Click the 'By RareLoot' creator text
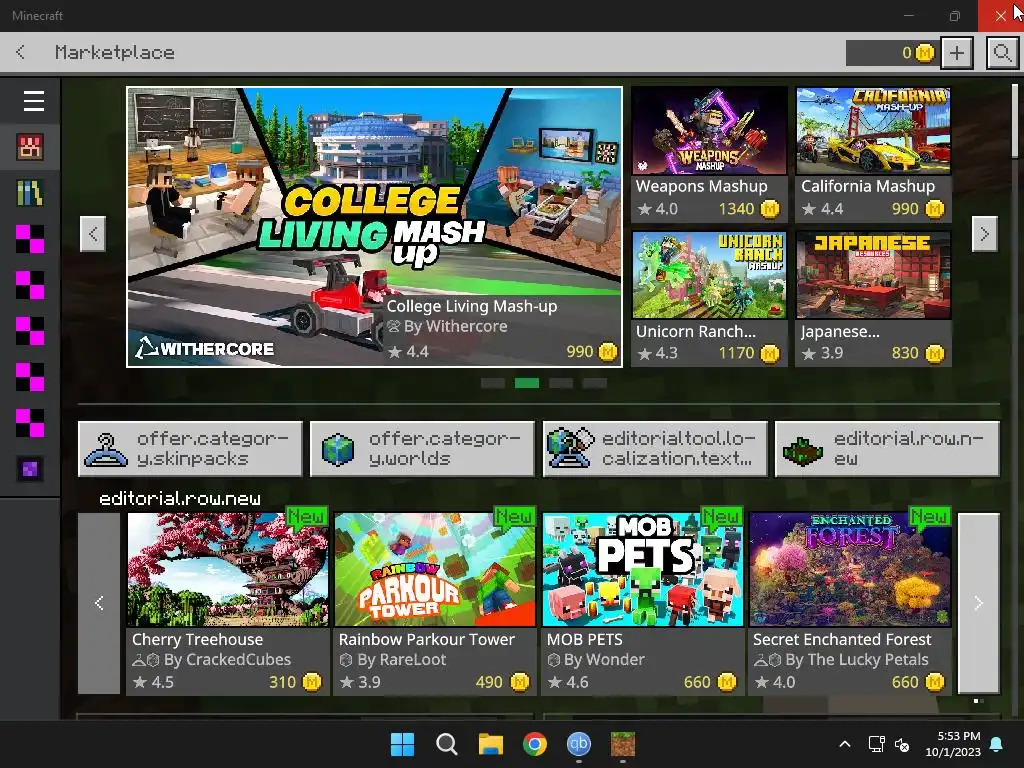 pos(402,660)
